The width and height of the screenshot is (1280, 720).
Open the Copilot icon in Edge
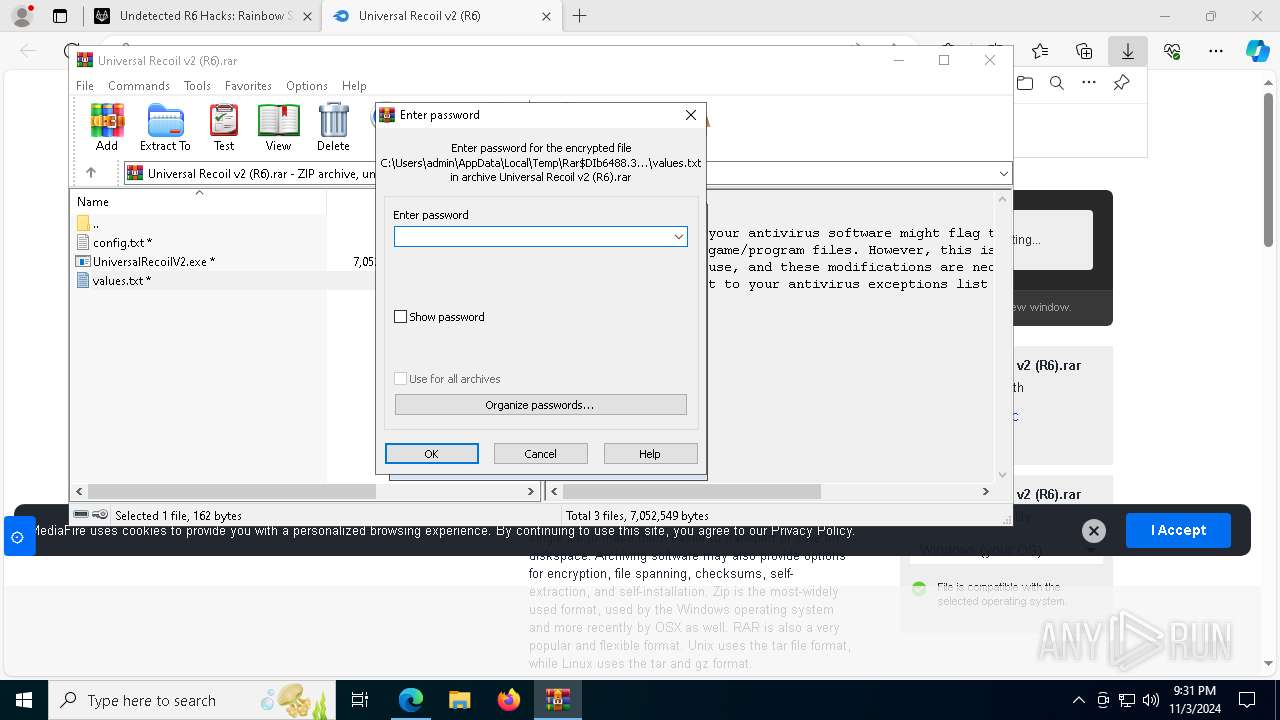(1257, 51)
